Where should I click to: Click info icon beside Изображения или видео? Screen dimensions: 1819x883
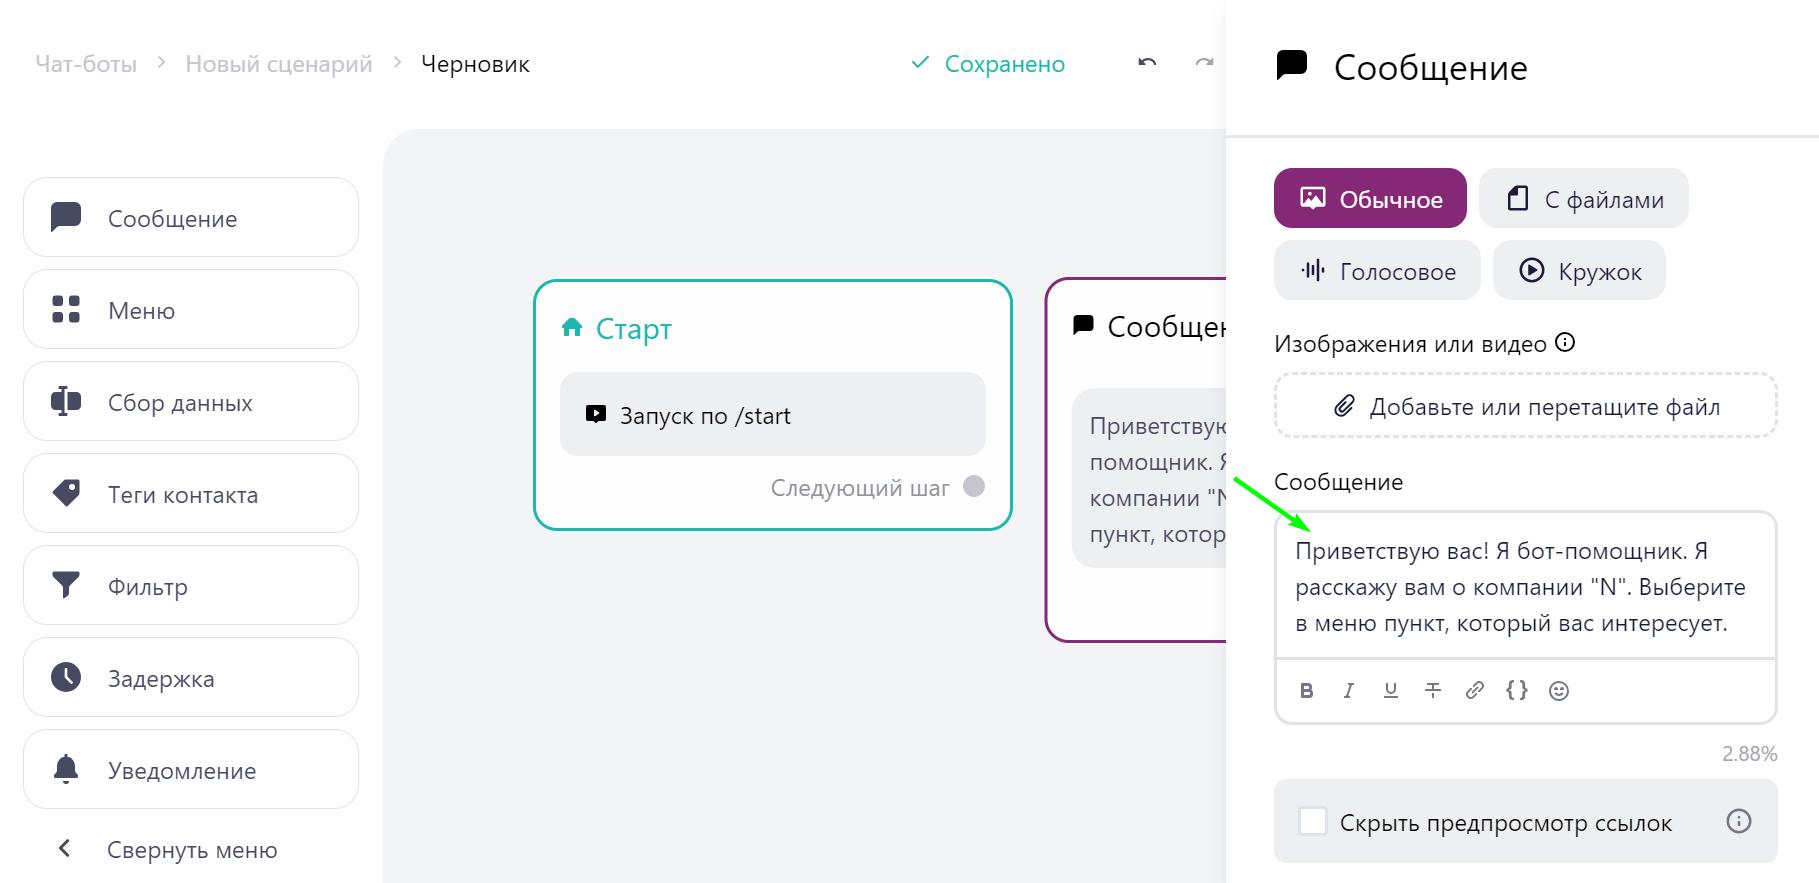[1565, 343]
